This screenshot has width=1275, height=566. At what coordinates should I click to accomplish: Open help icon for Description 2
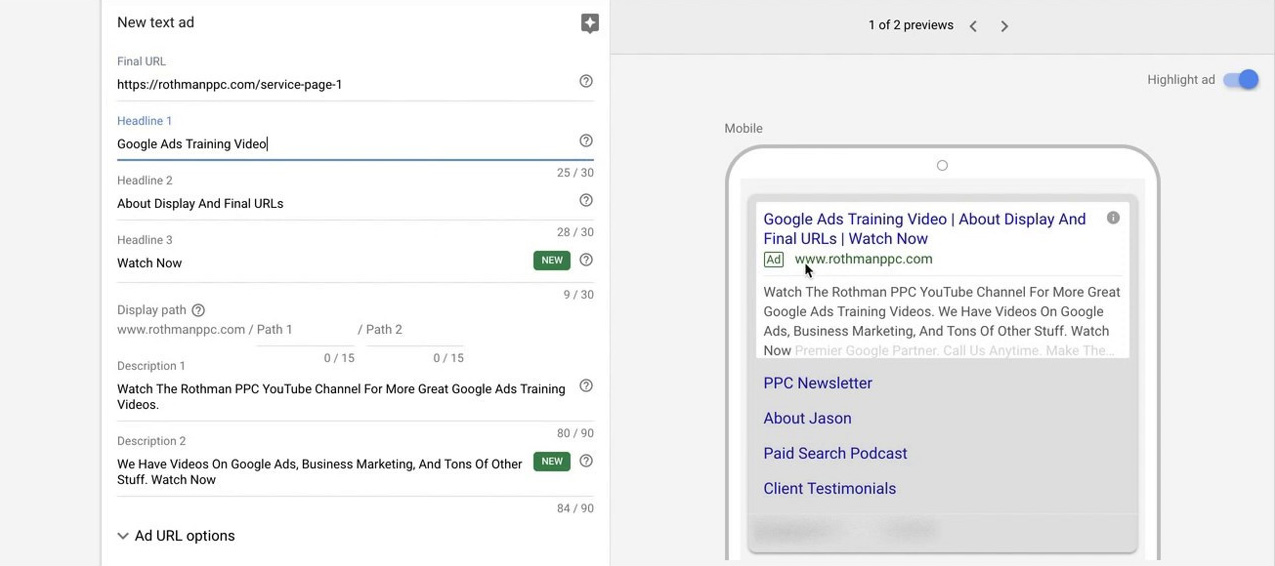tap(586, 461)
